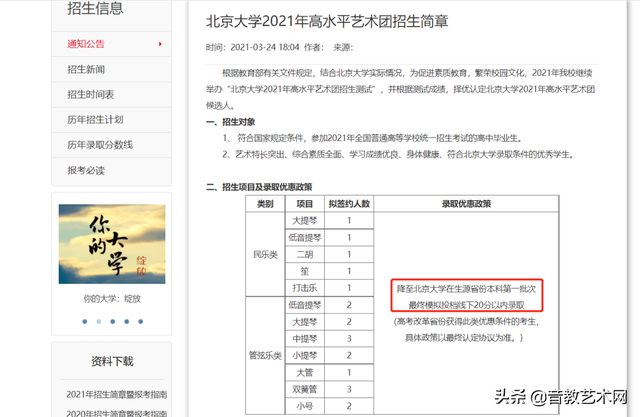Click the 你的大学 banner image

(x=112, y=244)
